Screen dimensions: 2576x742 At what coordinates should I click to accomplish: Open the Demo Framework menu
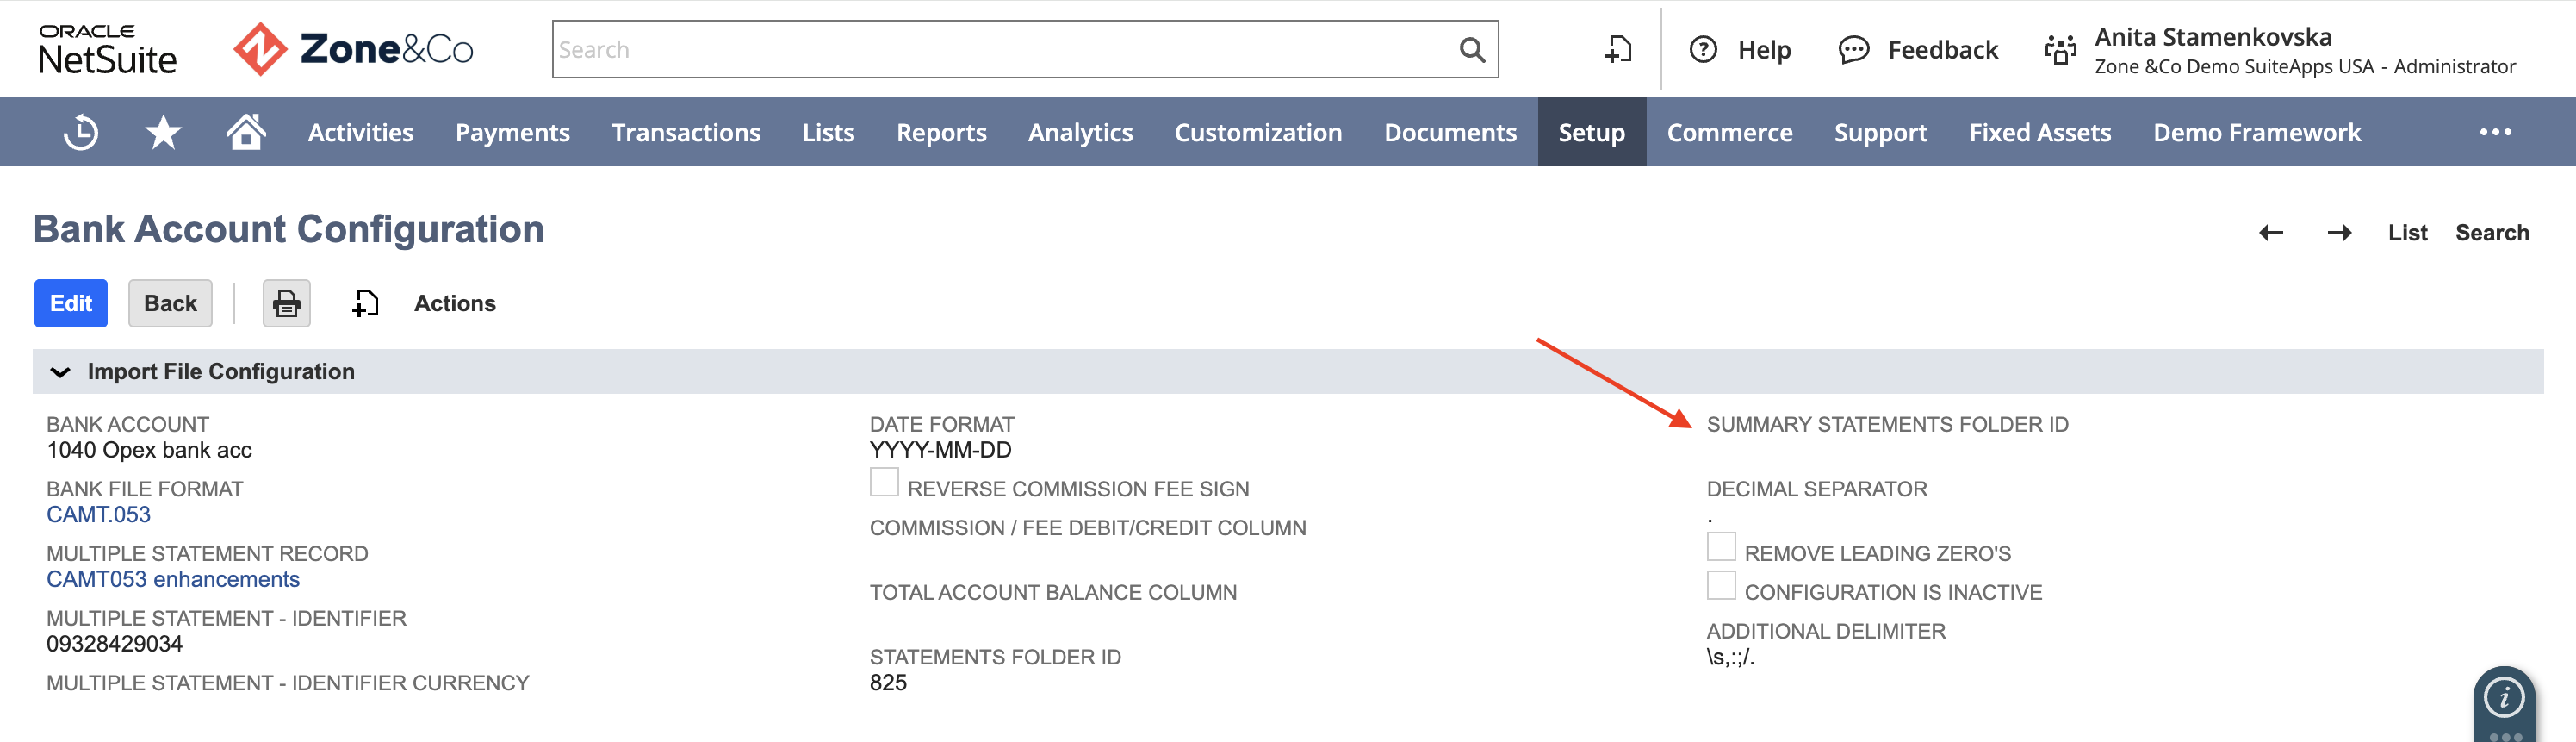pyautogui.click(x=2257, y=132)
